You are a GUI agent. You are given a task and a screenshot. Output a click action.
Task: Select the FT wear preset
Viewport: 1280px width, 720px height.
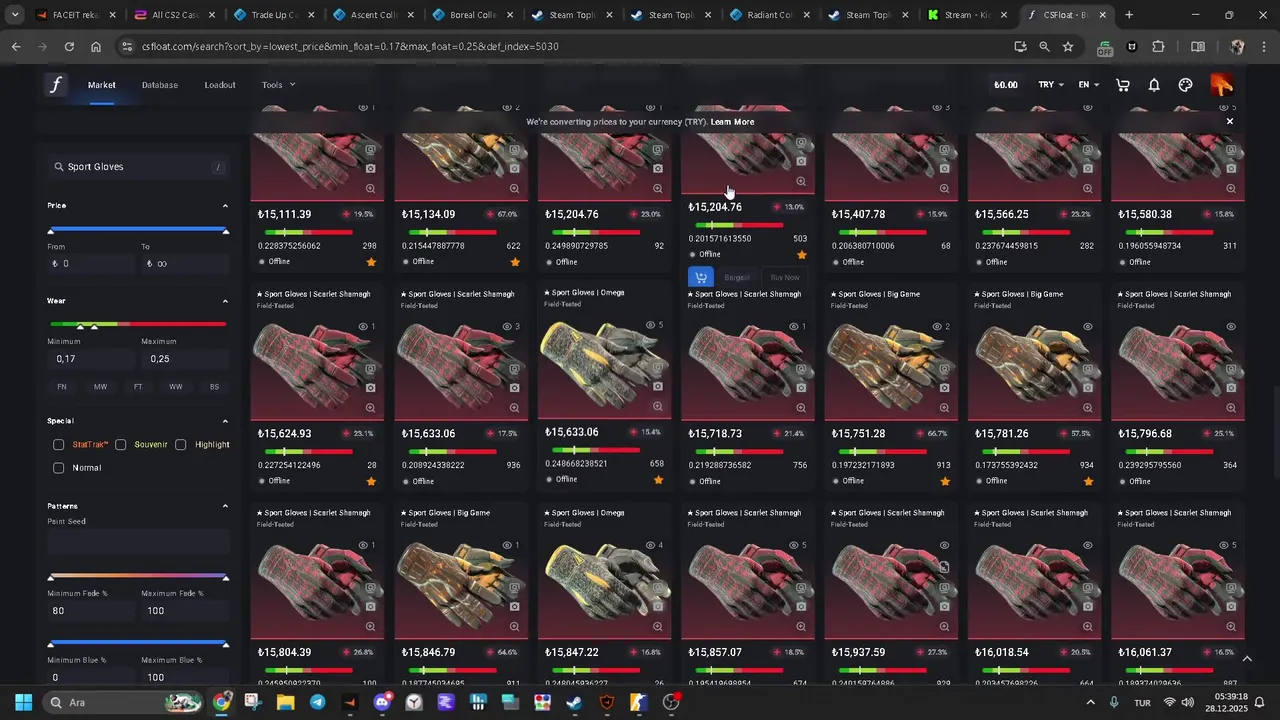138,387
